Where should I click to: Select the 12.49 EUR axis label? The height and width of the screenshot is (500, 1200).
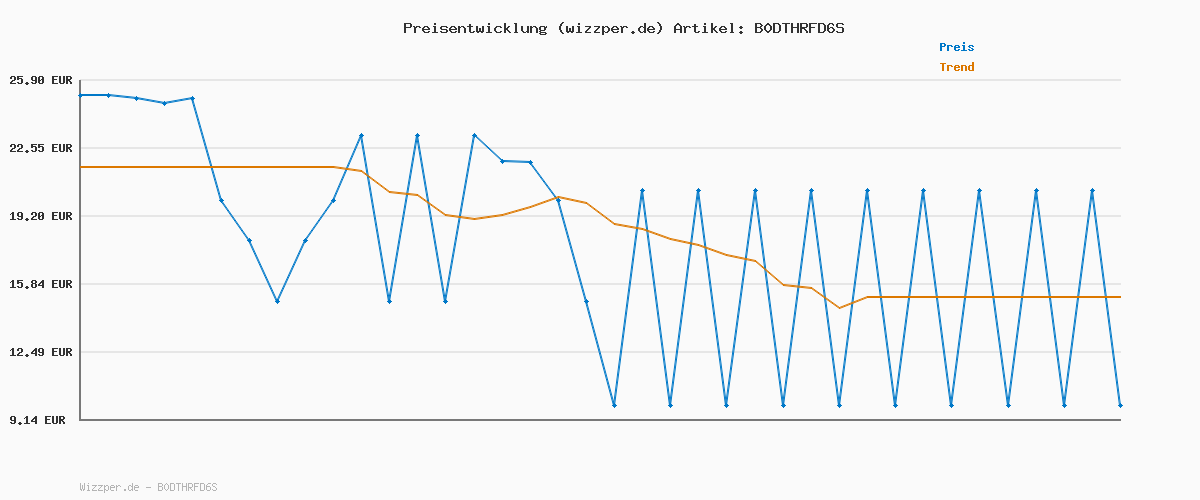coord(41,352)
